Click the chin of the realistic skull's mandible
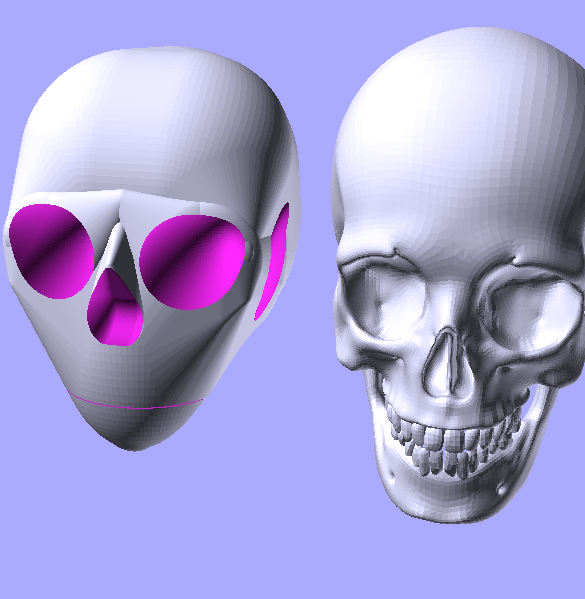Image resolution: width=585 pixels, height=599 pixels. click(451, 504)
